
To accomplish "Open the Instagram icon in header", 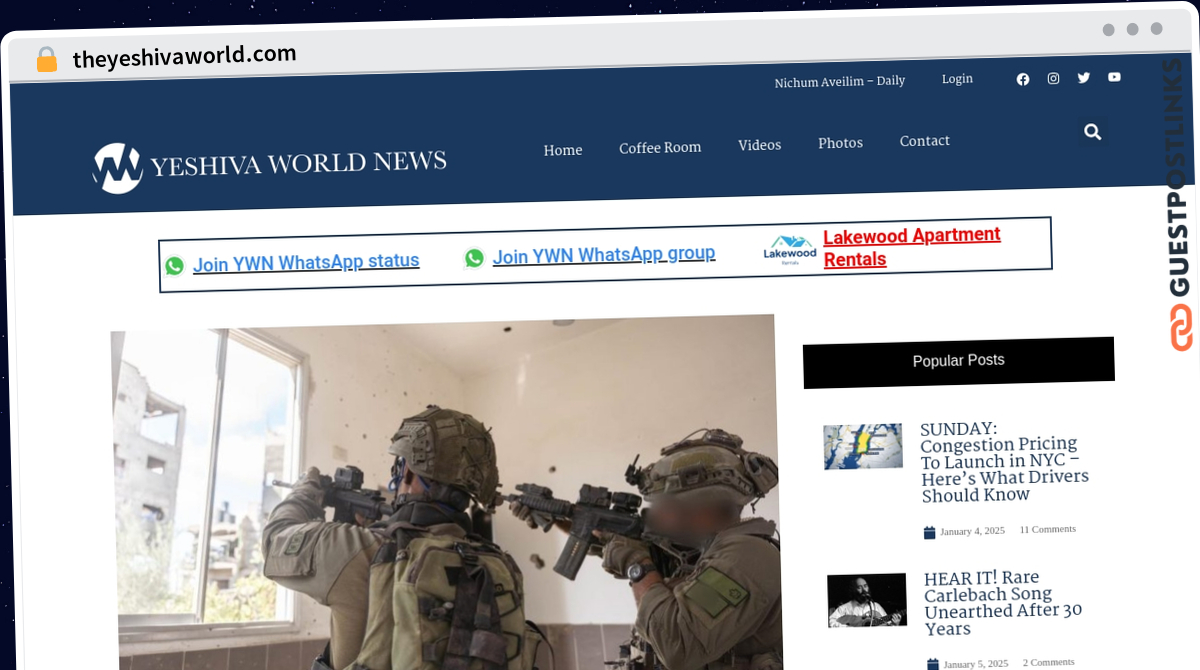I will click(x=1053, y=79).
